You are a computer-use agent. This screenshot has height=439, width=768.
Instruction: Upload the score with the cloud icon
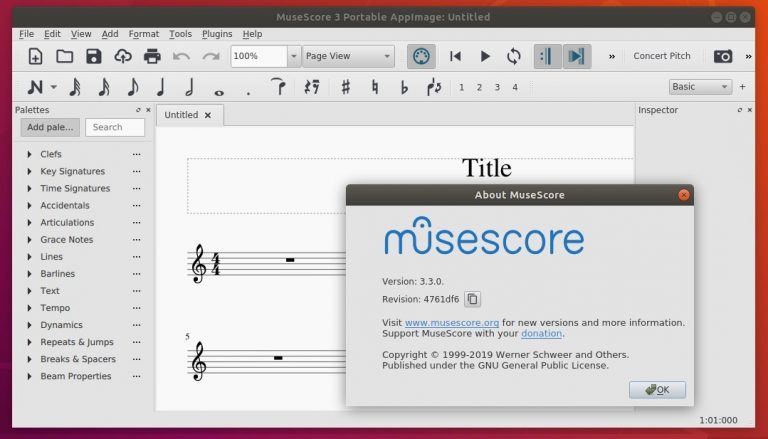tap(123, 56)
